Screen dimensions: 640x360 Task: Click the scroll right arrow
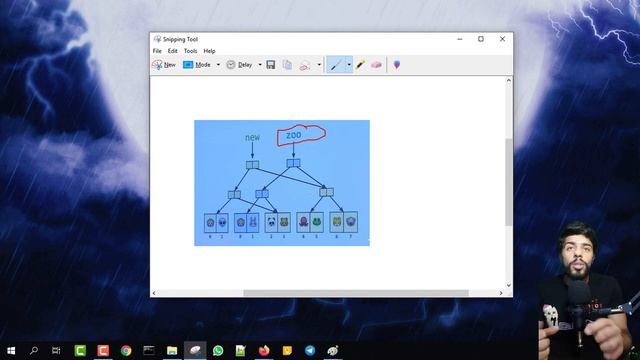click(501, 293)
